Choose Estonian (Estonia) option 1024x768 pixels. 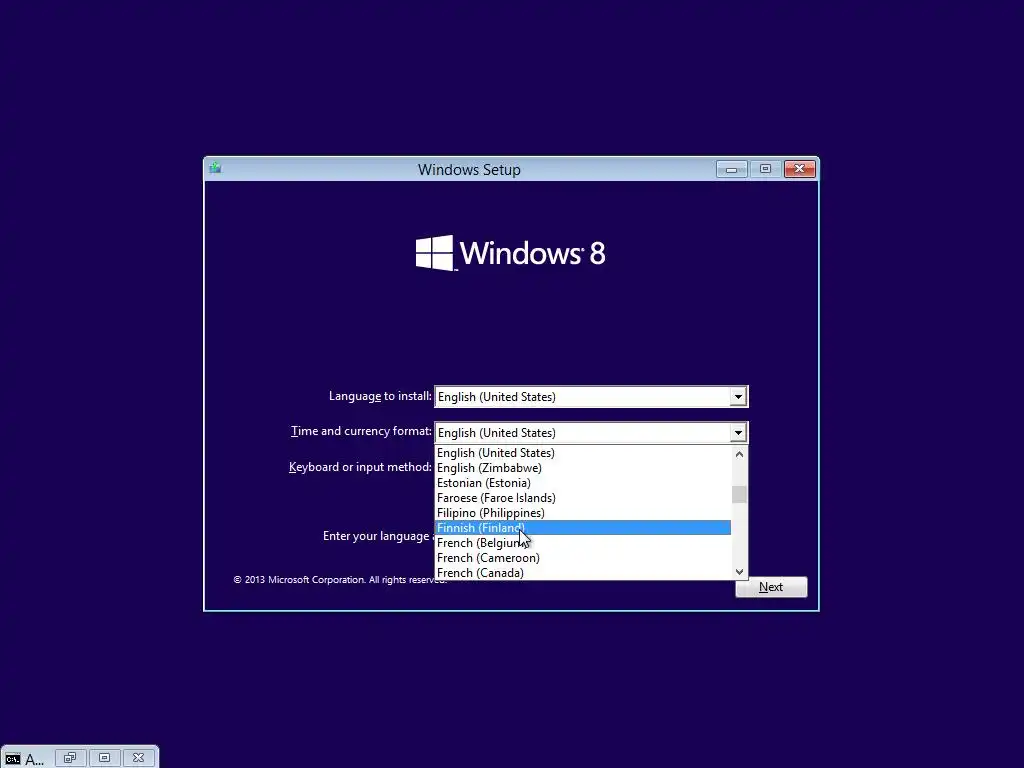[x=583, y=483]
